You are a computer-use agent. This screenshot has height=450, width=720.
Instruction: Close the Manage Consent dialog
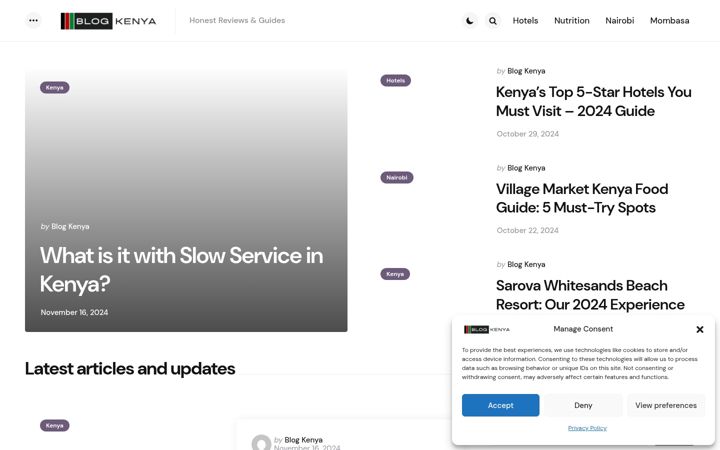700,330
